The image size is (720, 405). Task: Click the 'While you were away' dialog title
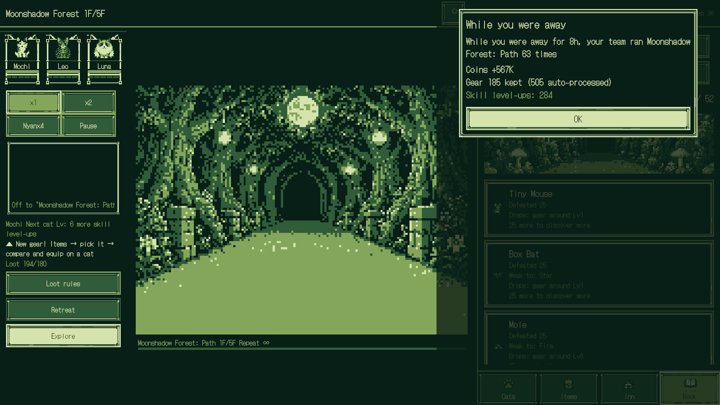[516, 25]
